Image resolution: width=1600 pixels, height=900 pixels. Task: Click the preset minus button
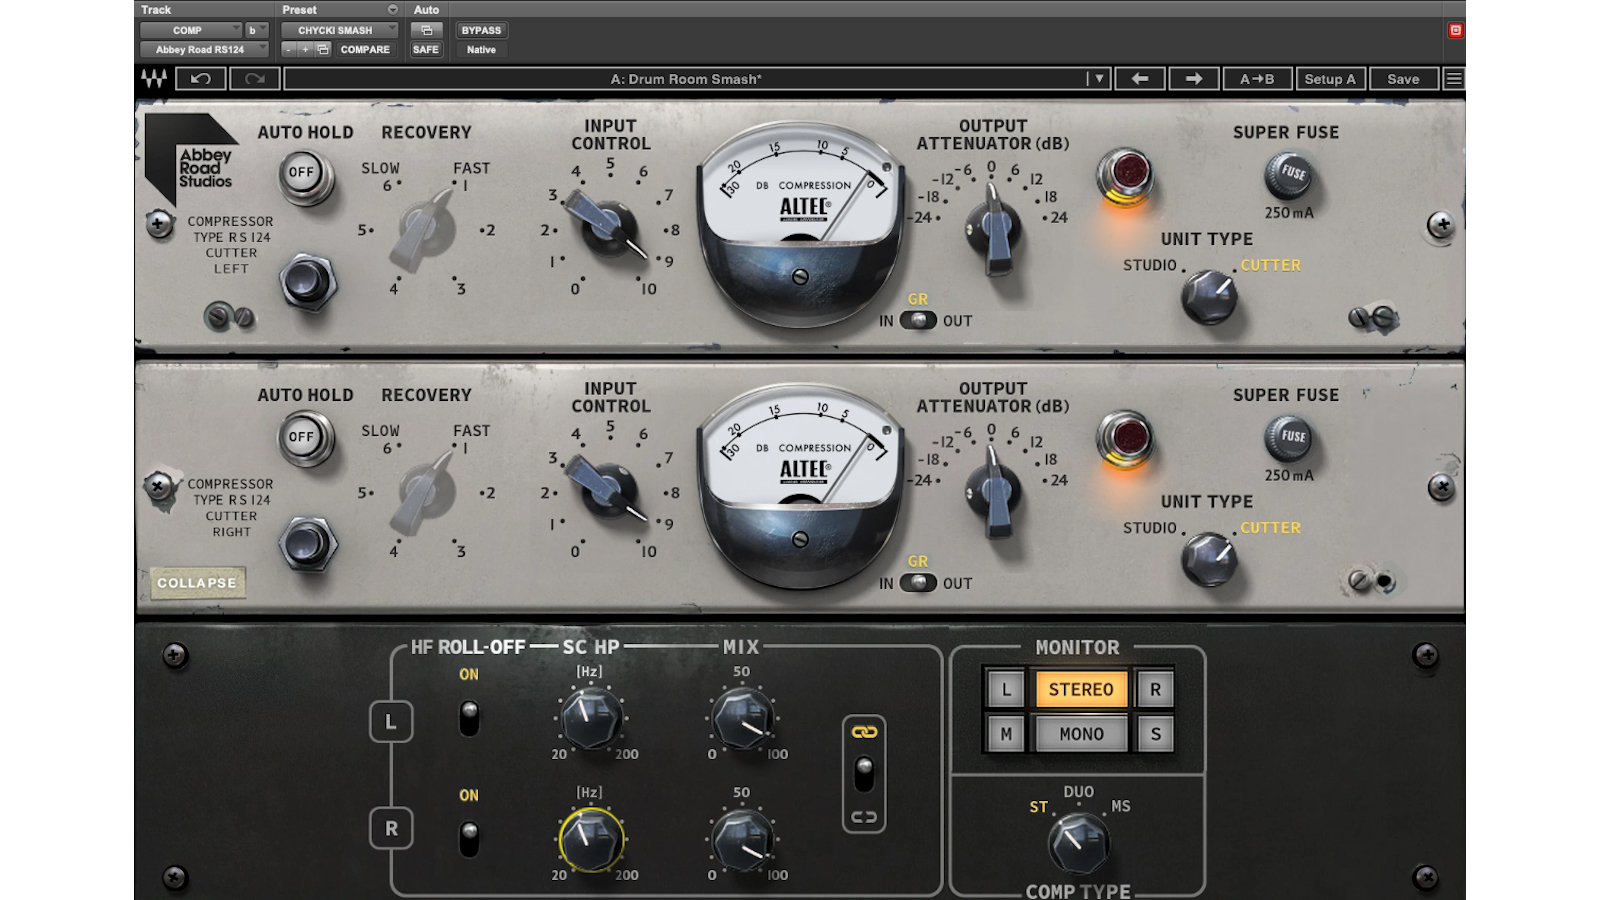pyautogui.click(x=289, y=49)
